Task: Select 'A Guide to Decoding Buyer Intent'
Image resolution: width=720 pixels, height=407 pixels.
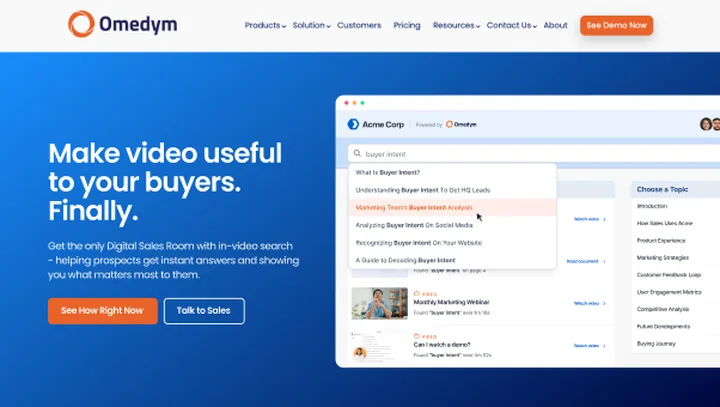Action: click(452, 260)
